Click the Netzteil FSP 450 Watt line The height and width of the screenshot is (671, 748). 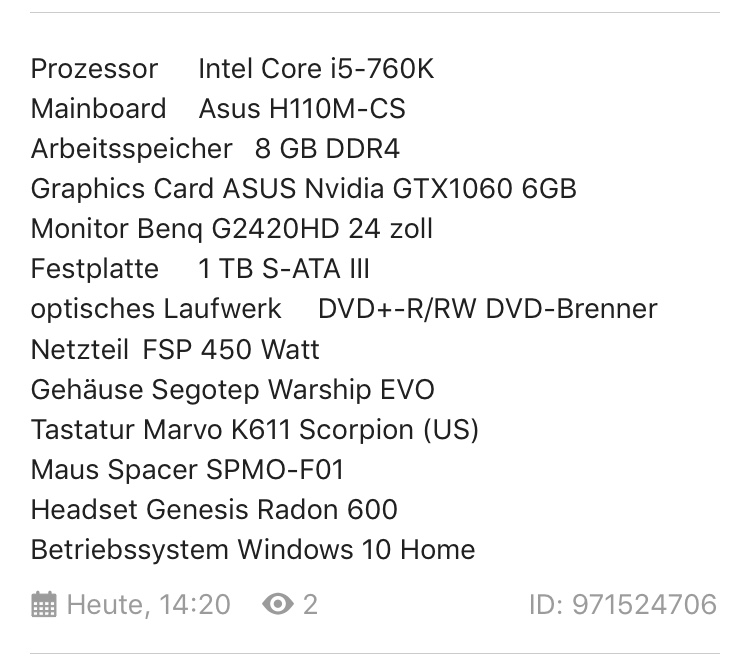tap(175, 349)
